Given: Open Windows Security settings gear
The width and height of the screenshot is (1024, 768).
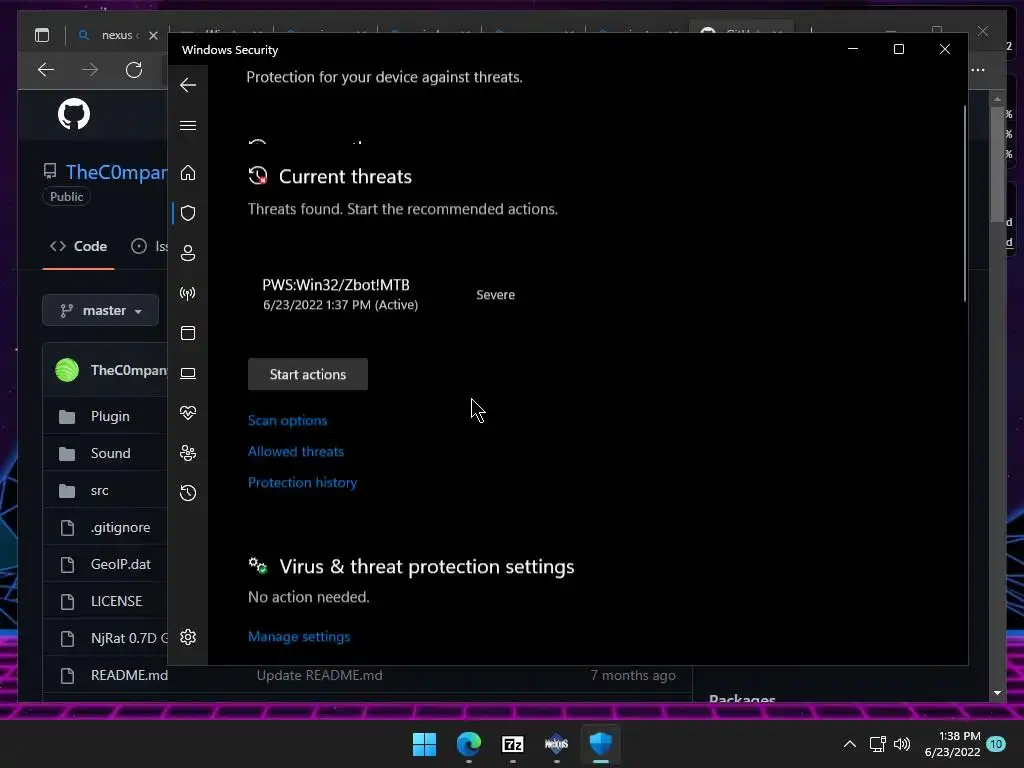Looking at the screenshot, I should click(188, 637).
